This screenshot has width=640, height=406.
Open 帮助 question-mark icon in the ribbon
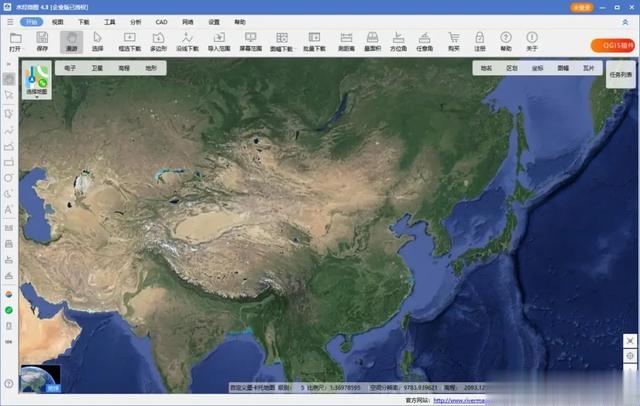(x=506, y=42)
